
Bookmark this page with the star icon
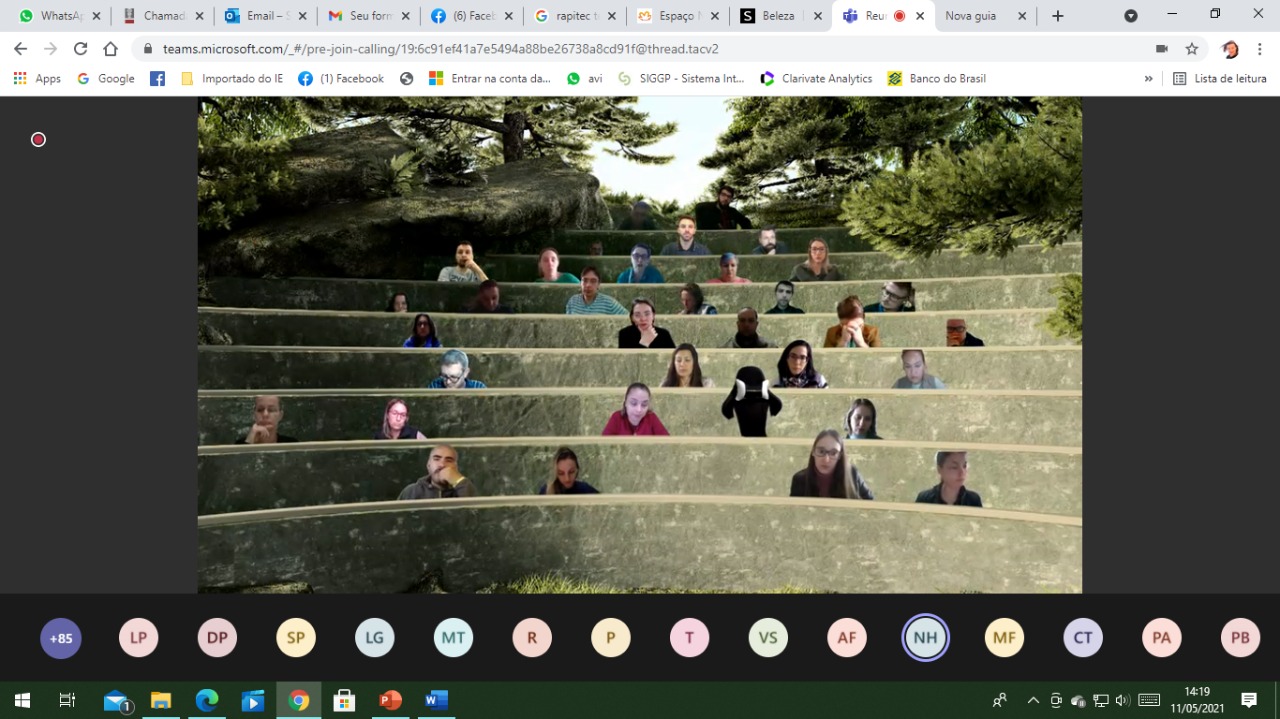tap(1192, 49)
